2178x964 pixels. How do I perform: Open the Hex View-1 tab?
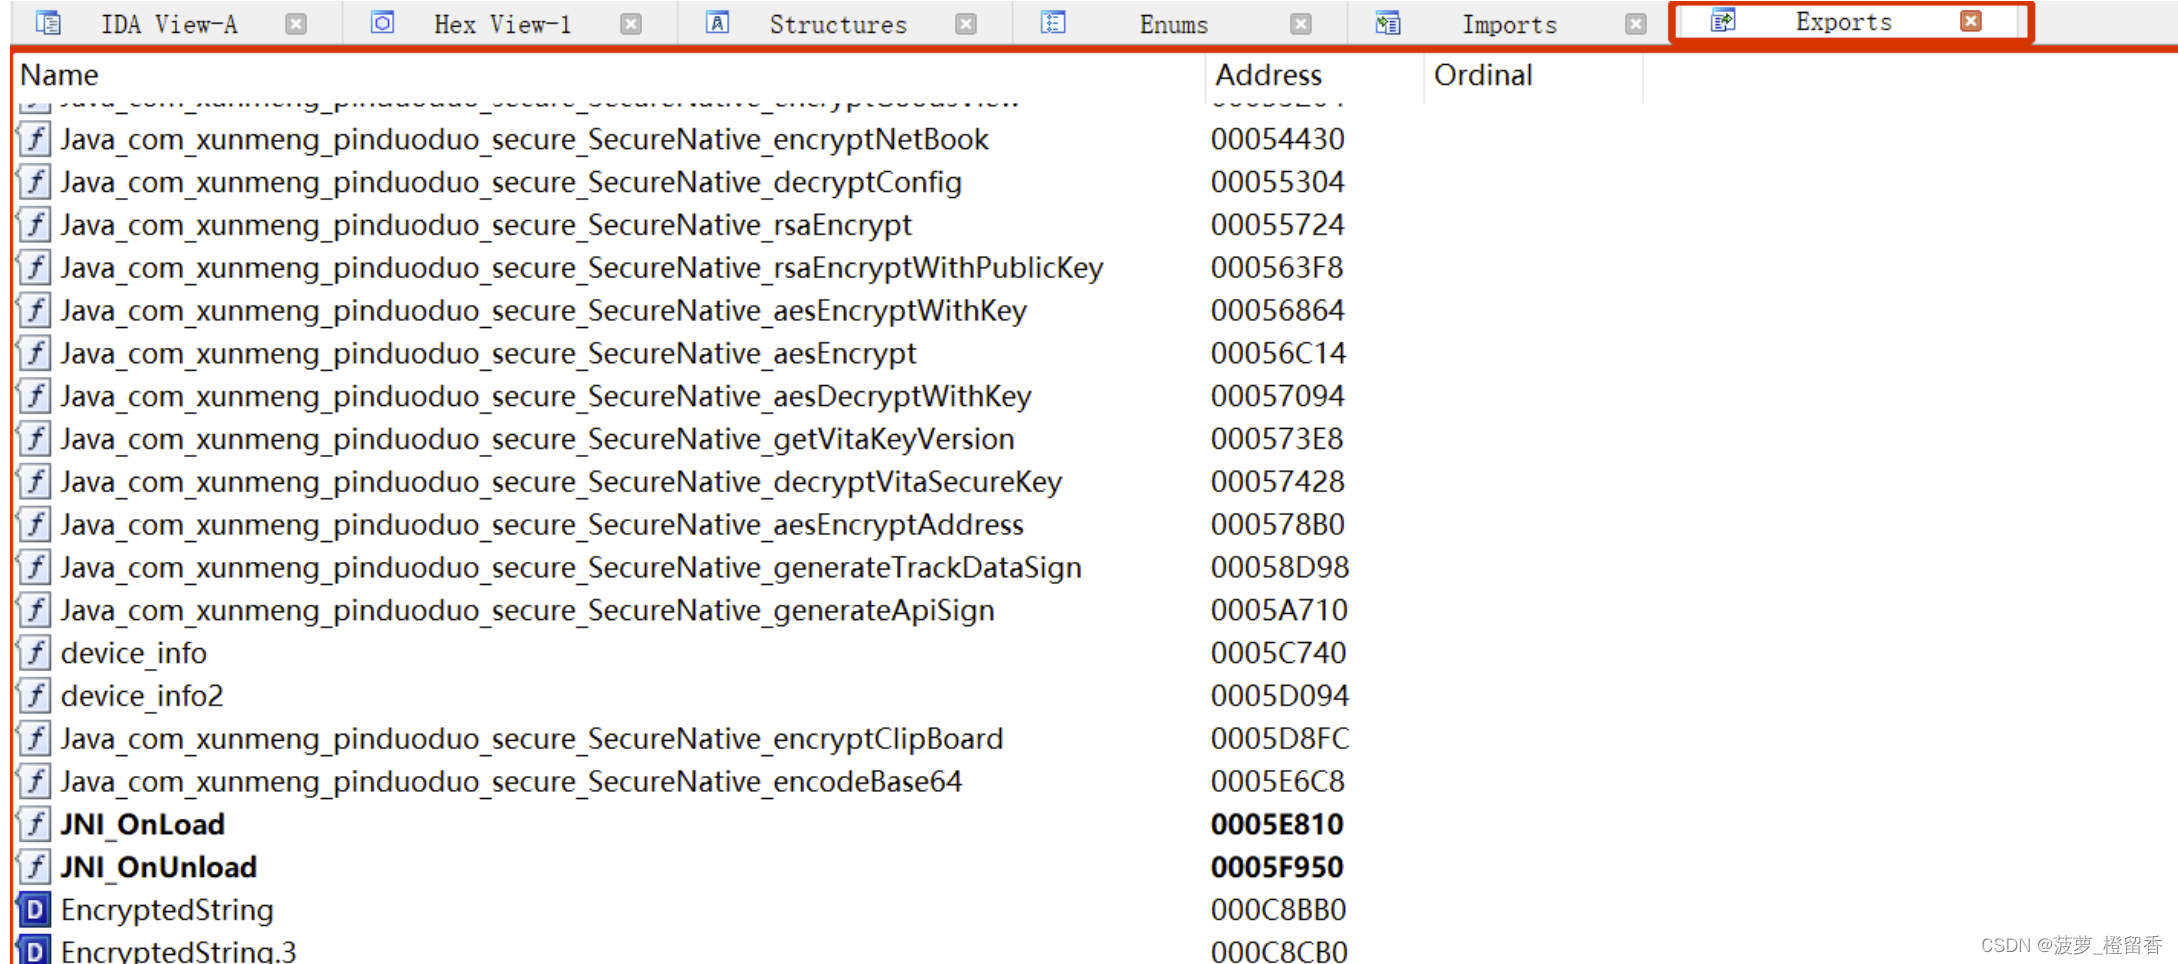click(502, 24)
